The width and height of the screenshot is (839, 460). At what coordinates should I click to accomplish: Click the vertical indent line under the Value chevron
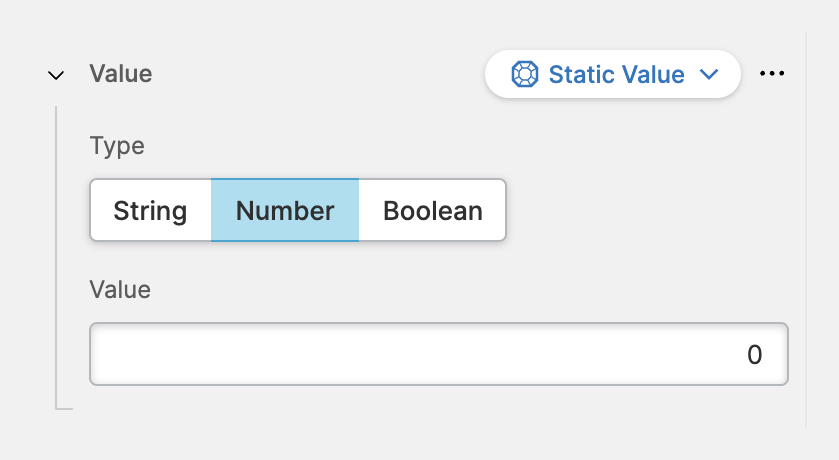[56, 250]
